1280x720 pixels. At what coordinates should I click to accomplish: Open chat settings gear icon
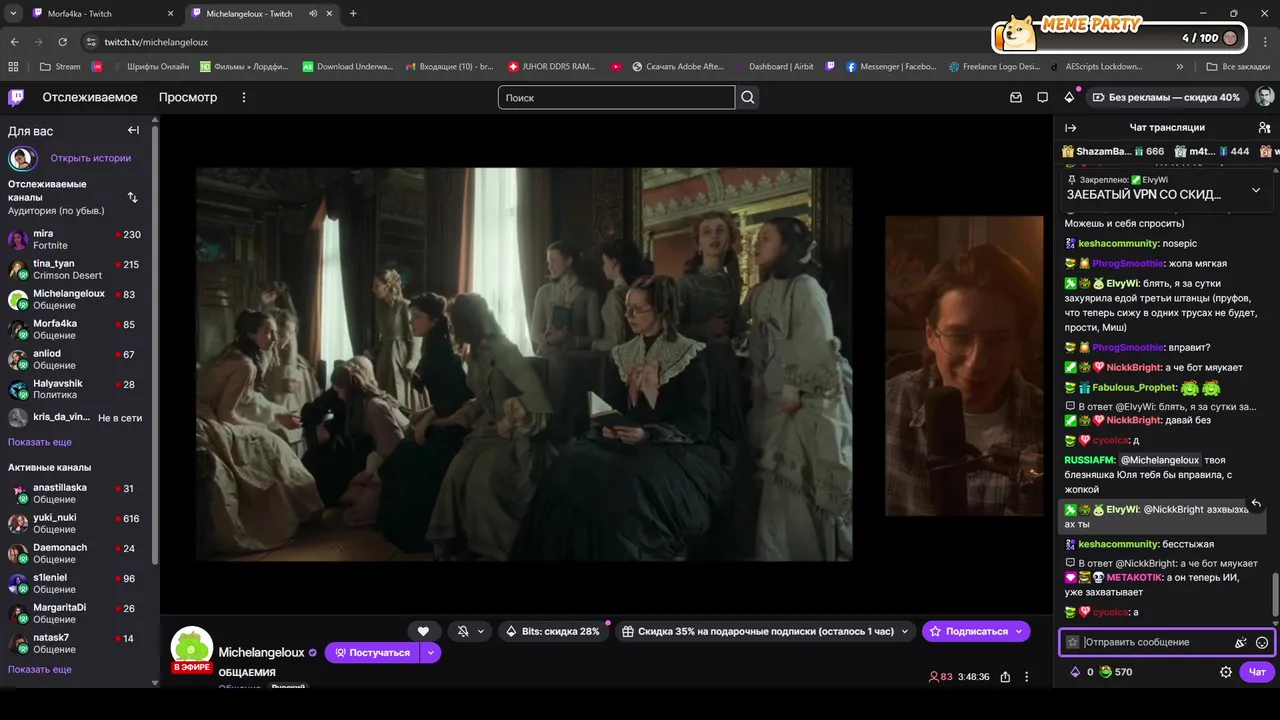coord(1226,672)
